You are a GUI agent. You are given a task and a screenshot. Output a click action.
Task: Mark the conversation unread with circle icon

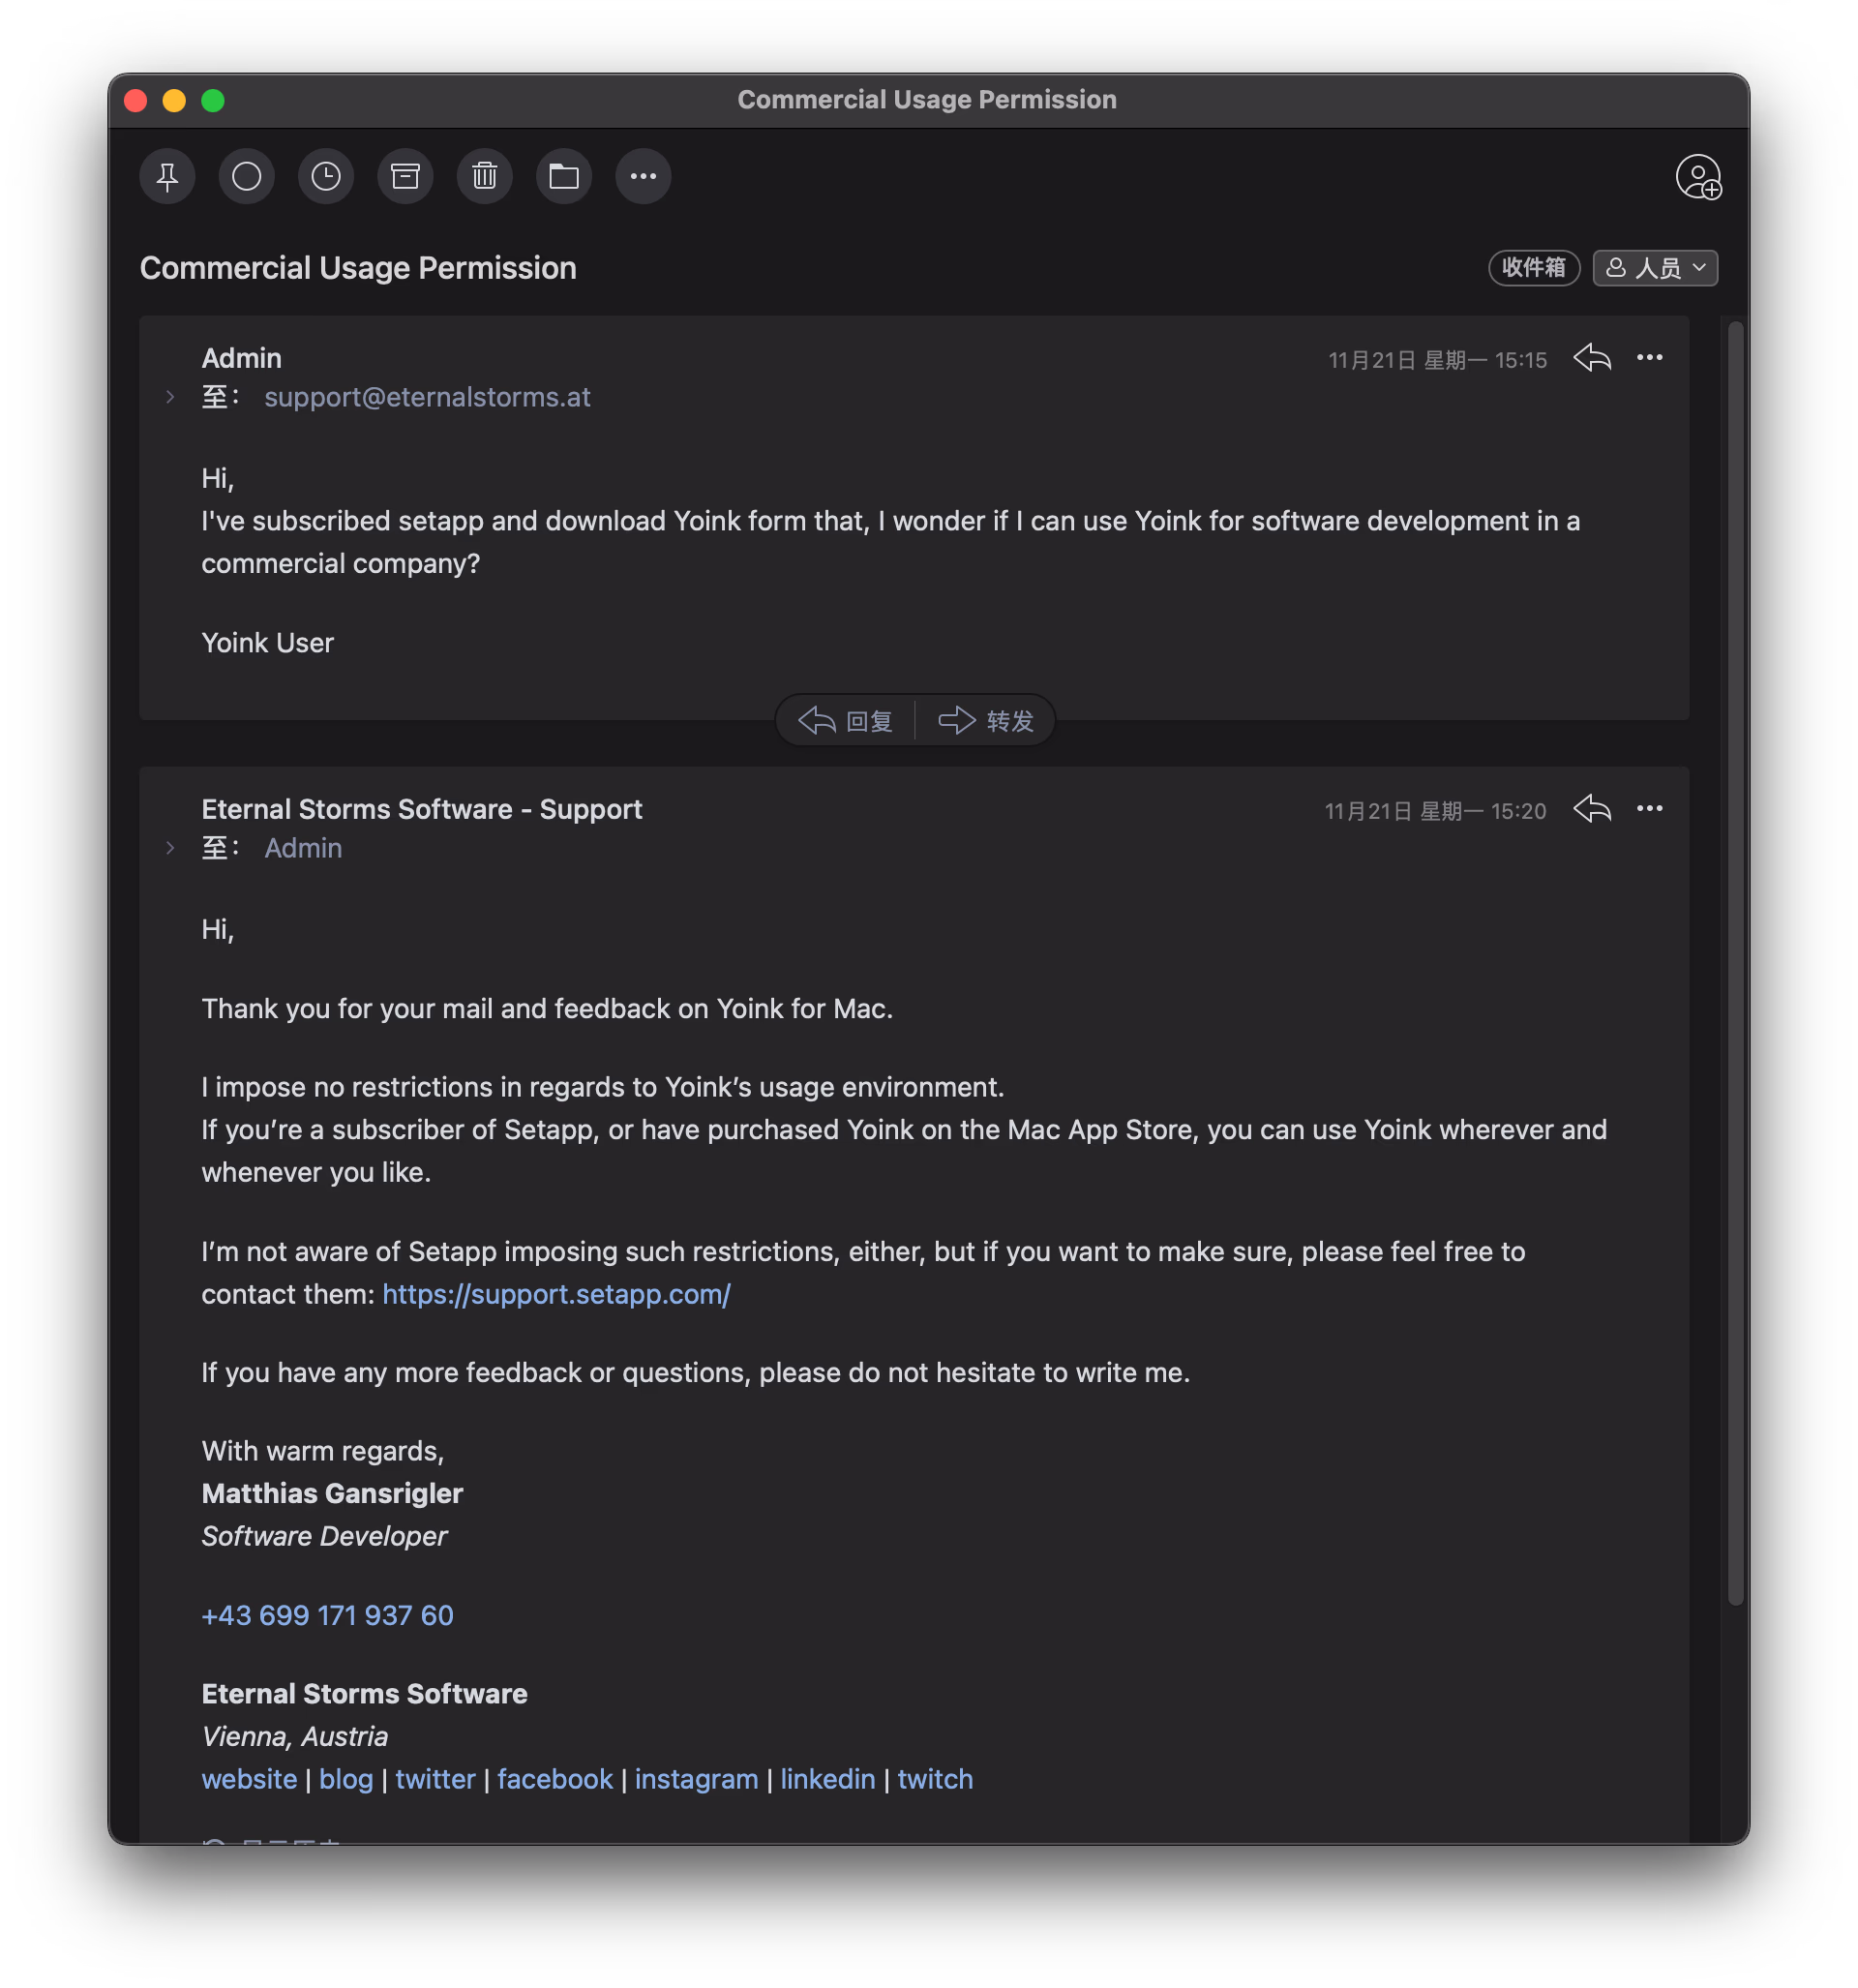point(246,177)
